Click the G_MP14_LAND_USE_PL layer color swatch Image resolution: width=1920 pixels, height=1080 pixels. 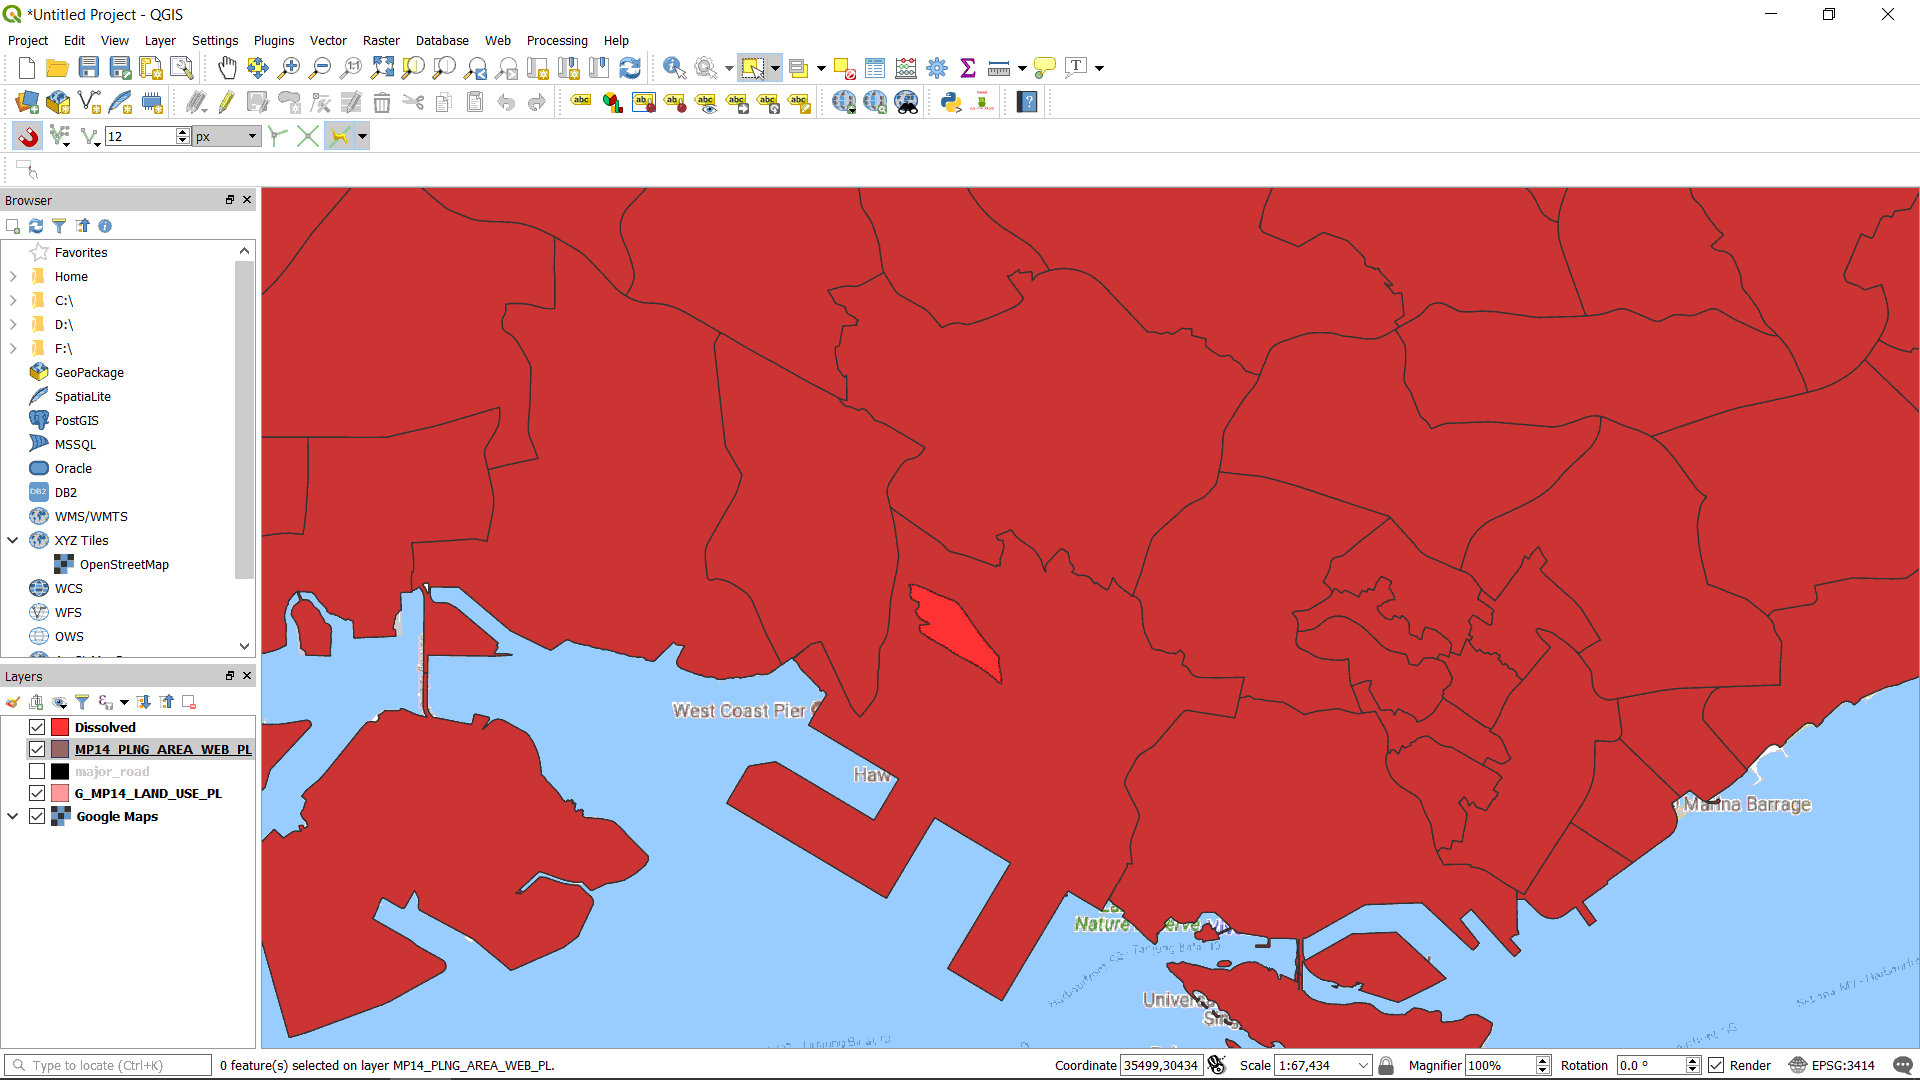[x=60, y=793]
